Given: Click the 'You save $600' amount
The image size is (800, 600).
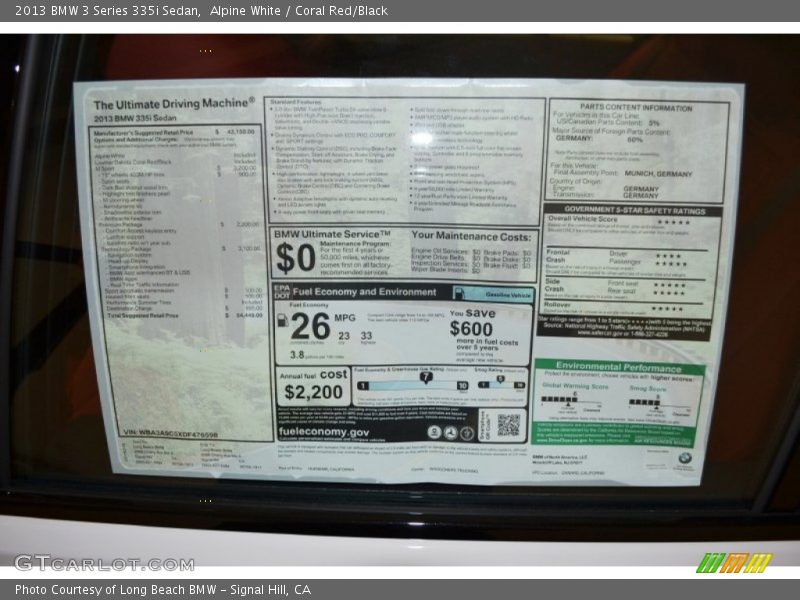Looking at the screenshot, I should click(471, 329).
